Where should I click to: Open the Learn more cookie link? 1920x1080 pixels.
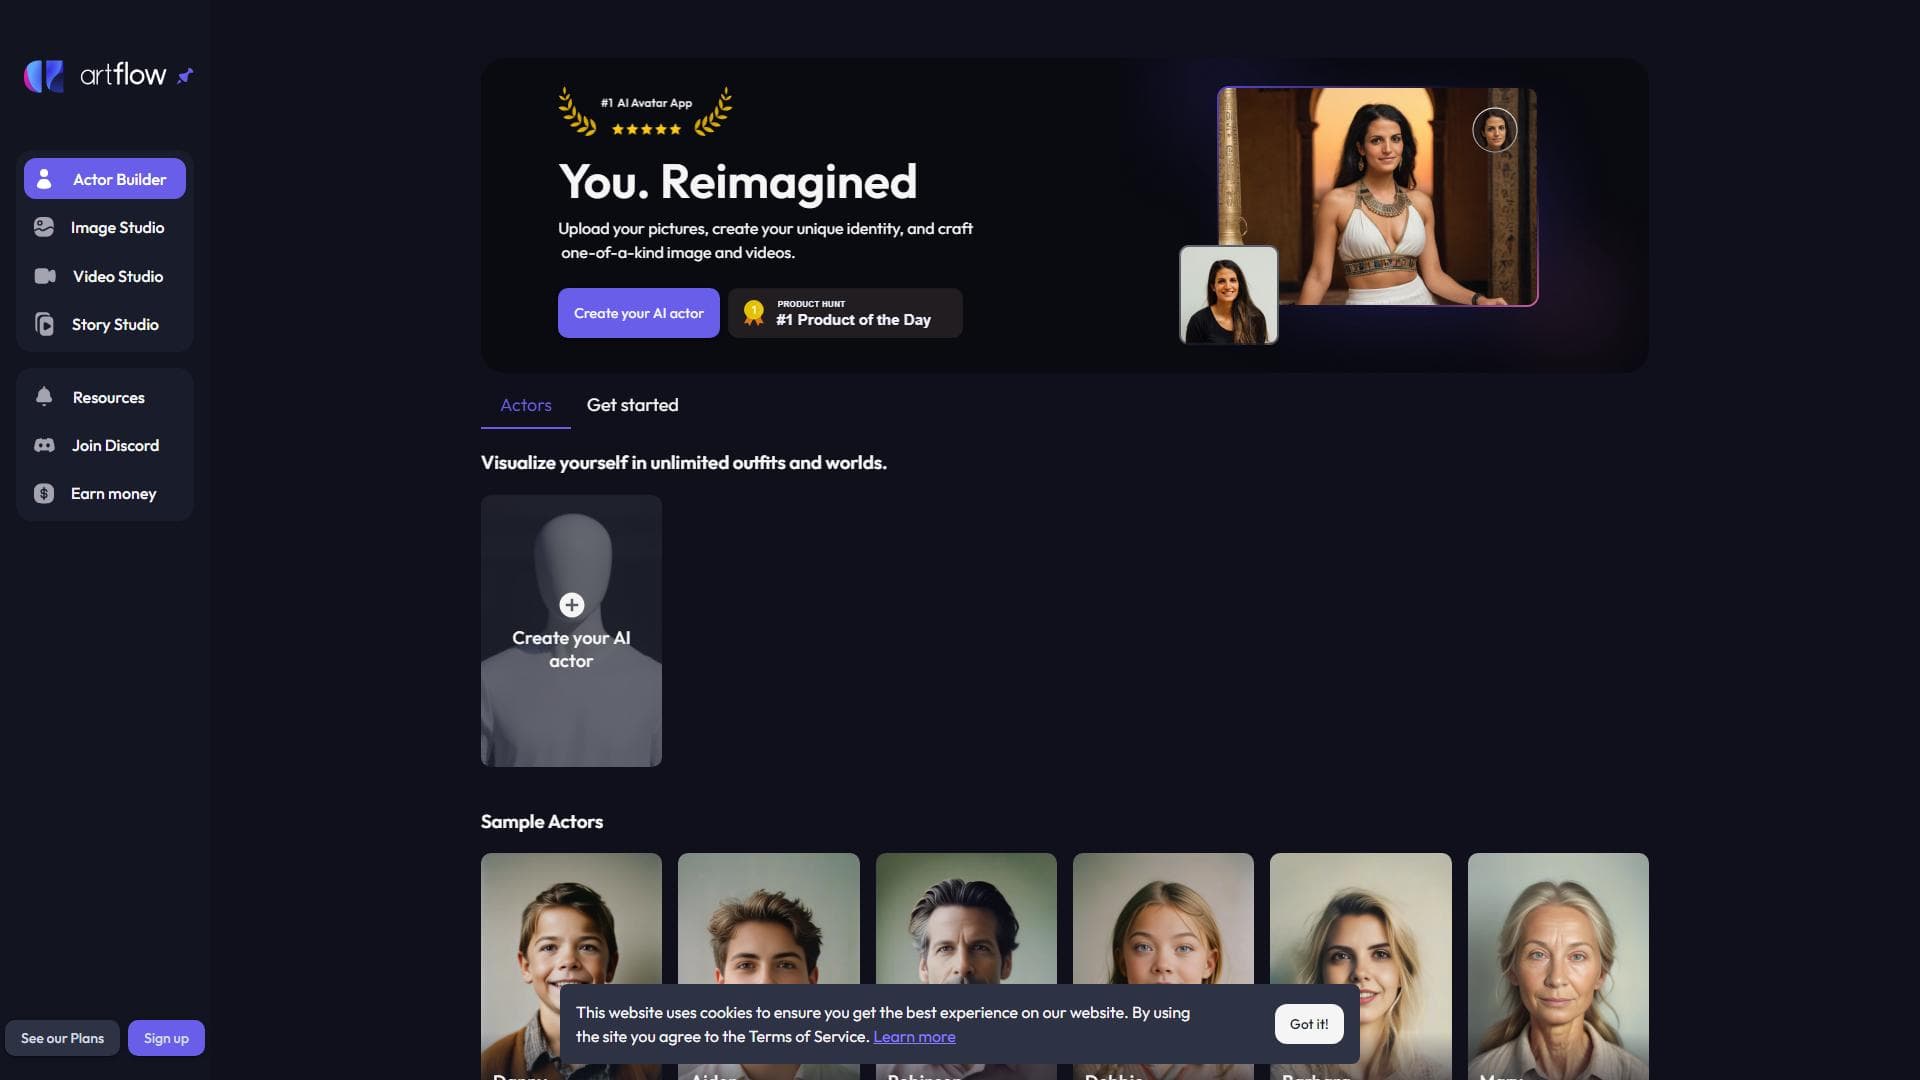914,1037
